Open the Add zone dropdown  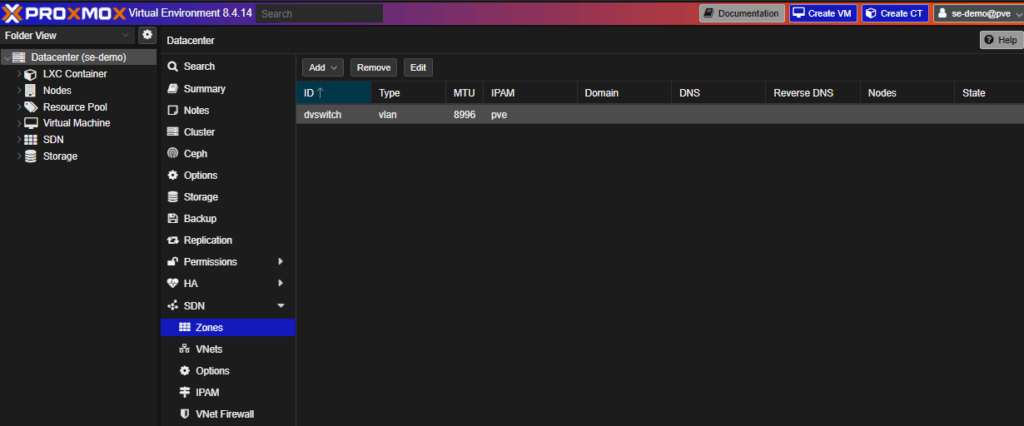coord(323,67)
